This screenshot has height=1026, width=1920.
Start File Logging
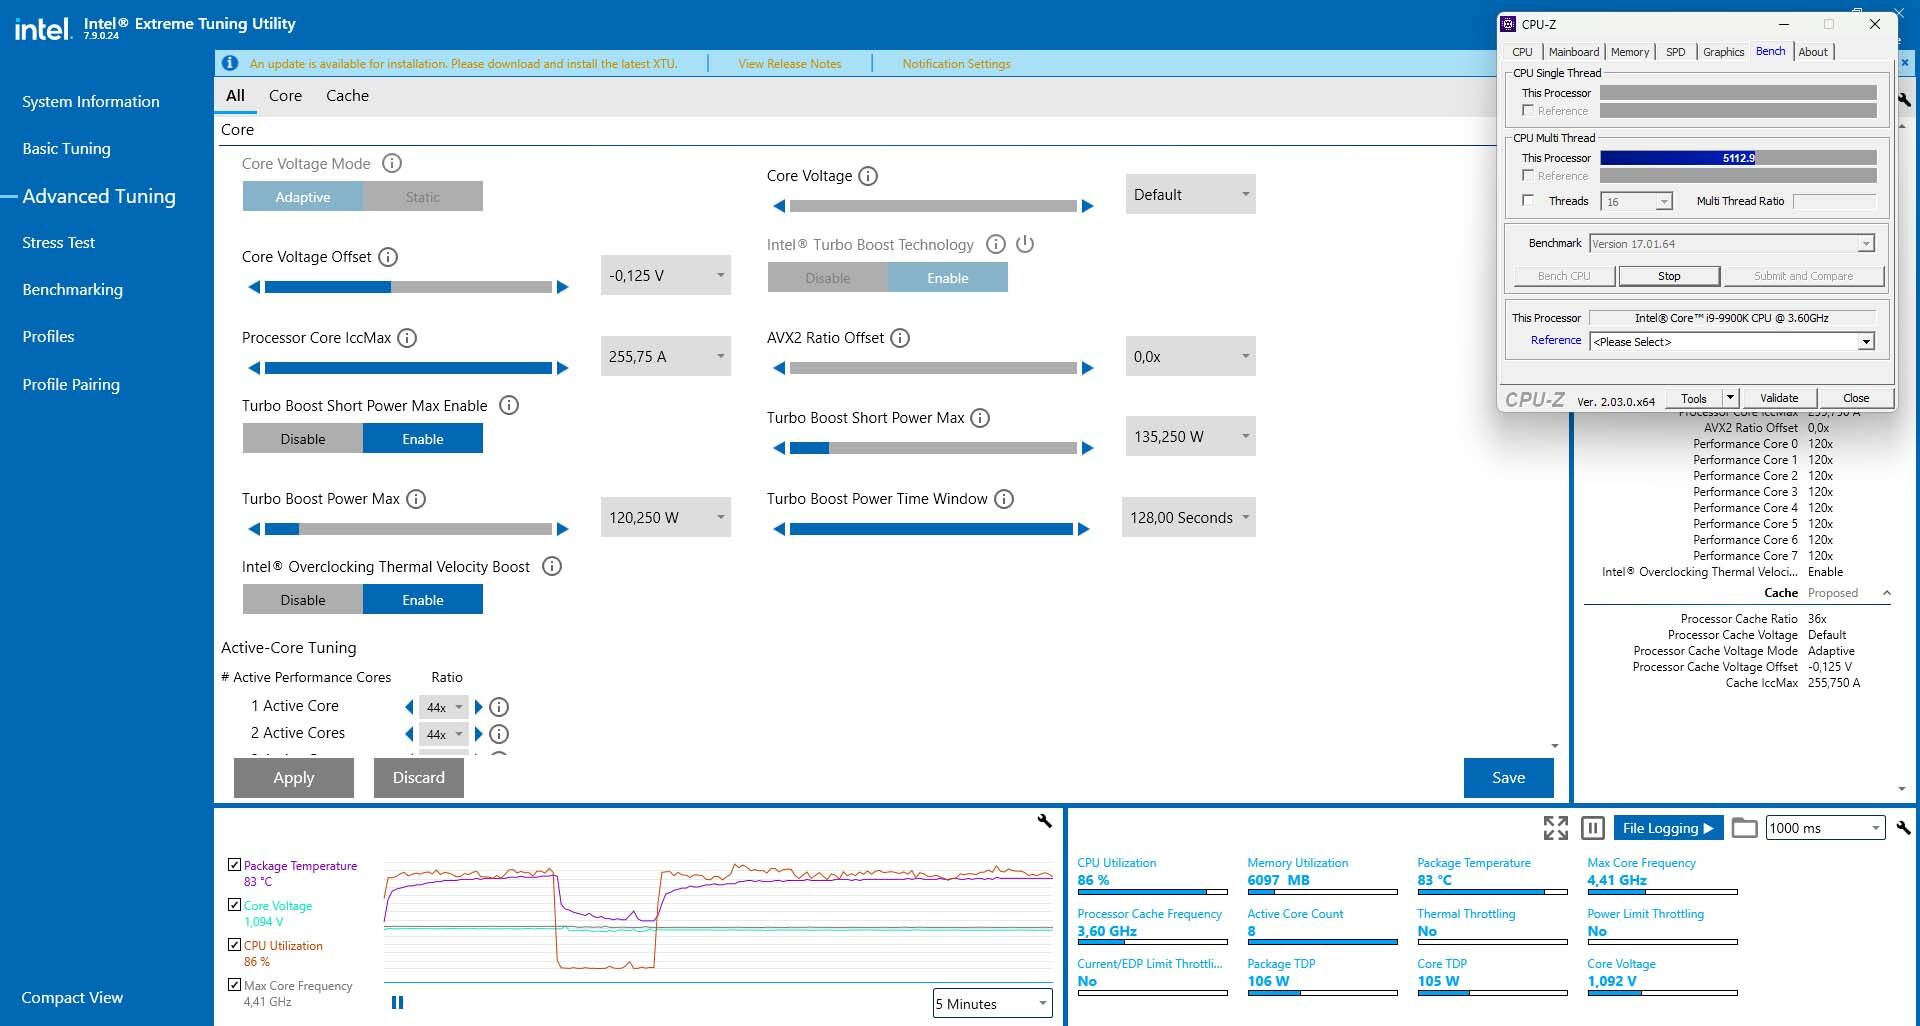[1668, 828]
